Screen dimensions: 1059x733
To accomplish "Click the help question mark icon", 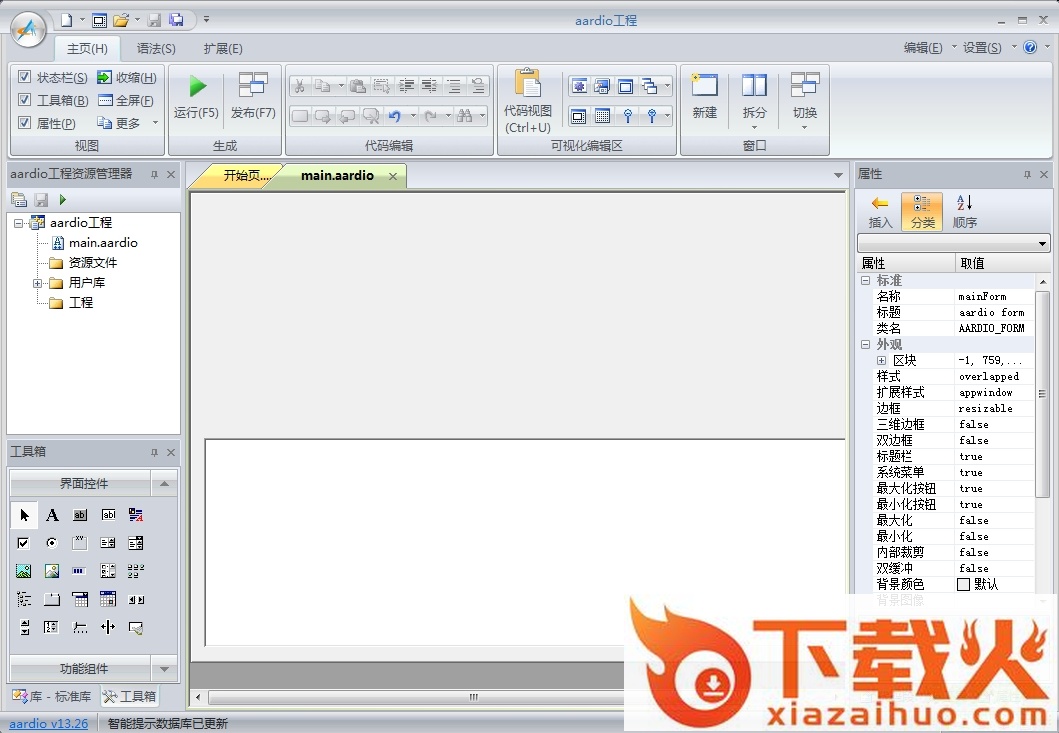I will tap(1030, 47).
